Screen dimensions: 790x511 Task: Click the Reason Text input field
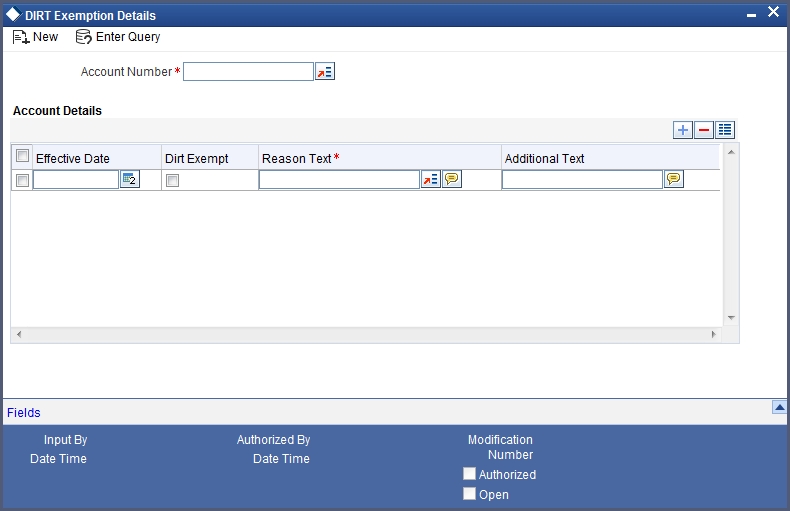coord(340,180)
